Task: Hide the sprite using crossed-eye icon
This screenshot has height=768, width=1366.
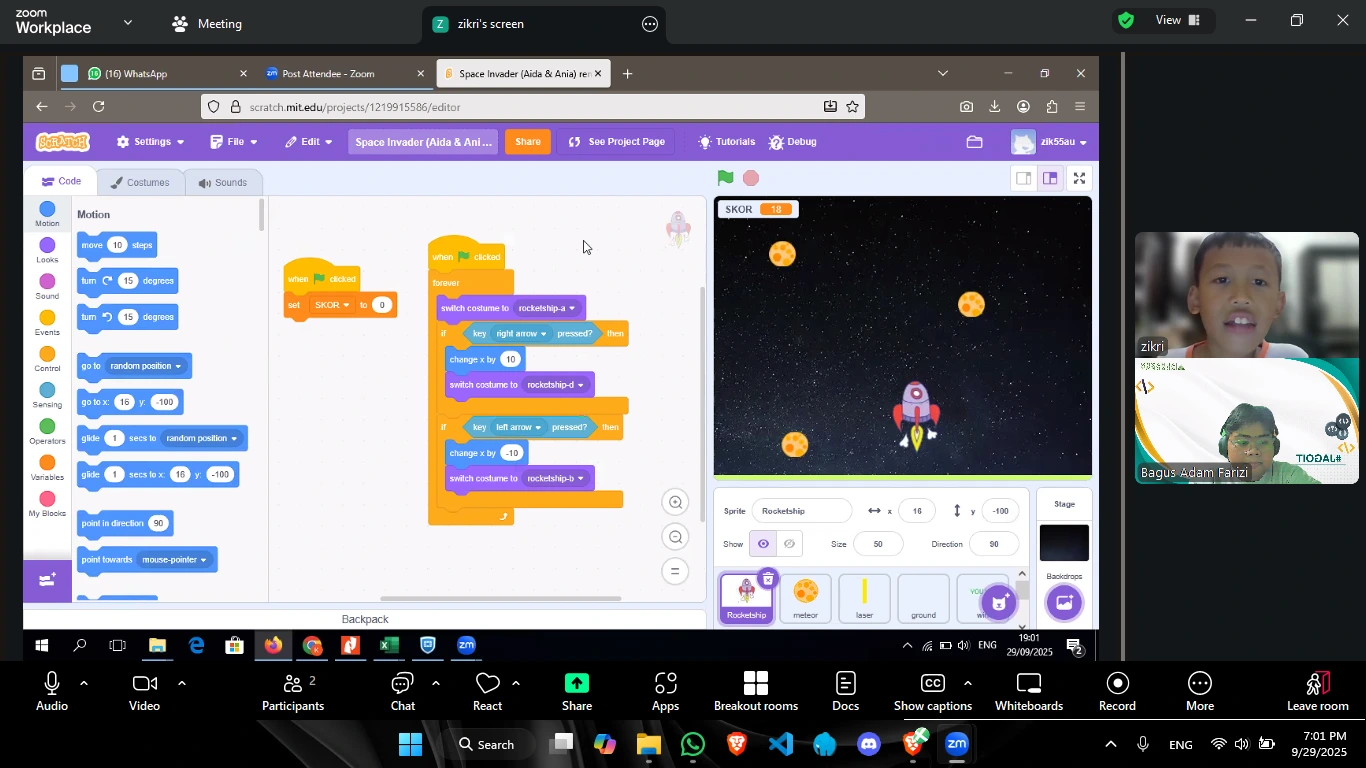Action: point(789,544)
